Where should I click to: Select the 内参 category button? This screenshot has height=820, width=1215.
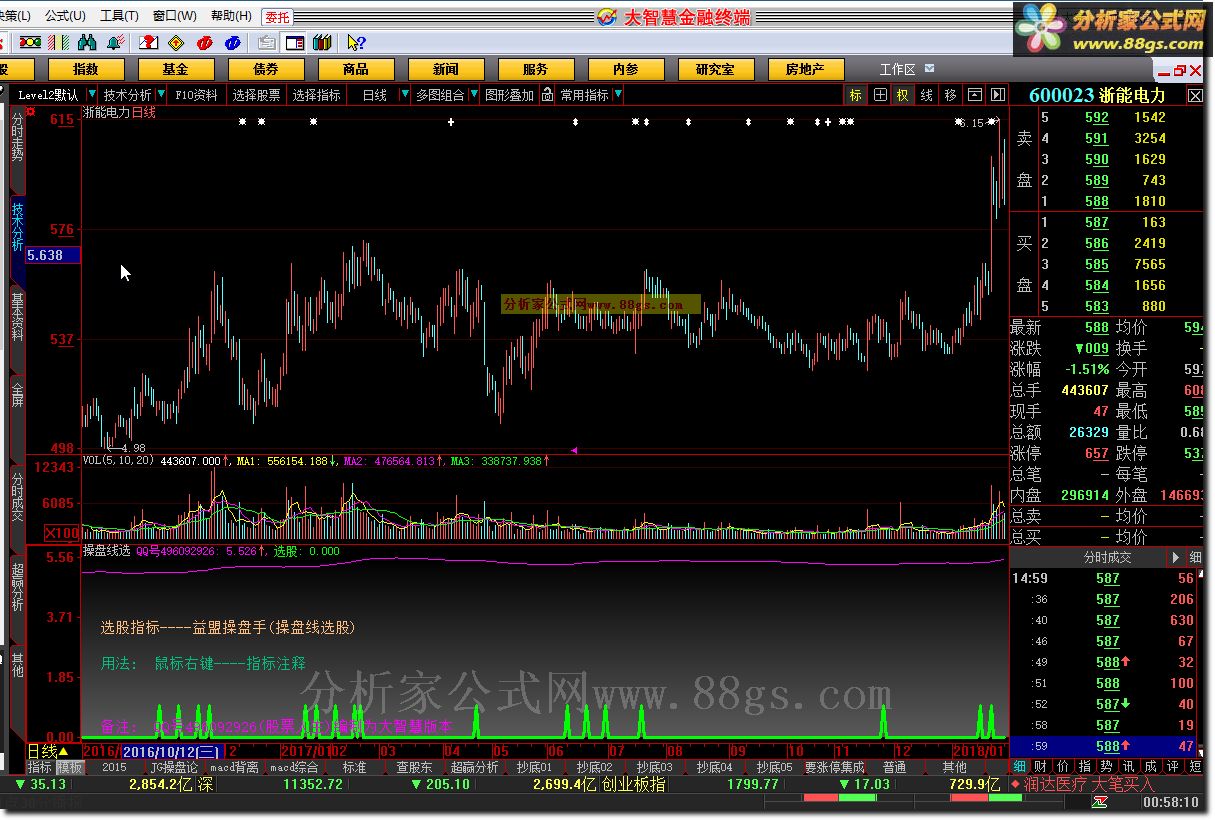625,69
